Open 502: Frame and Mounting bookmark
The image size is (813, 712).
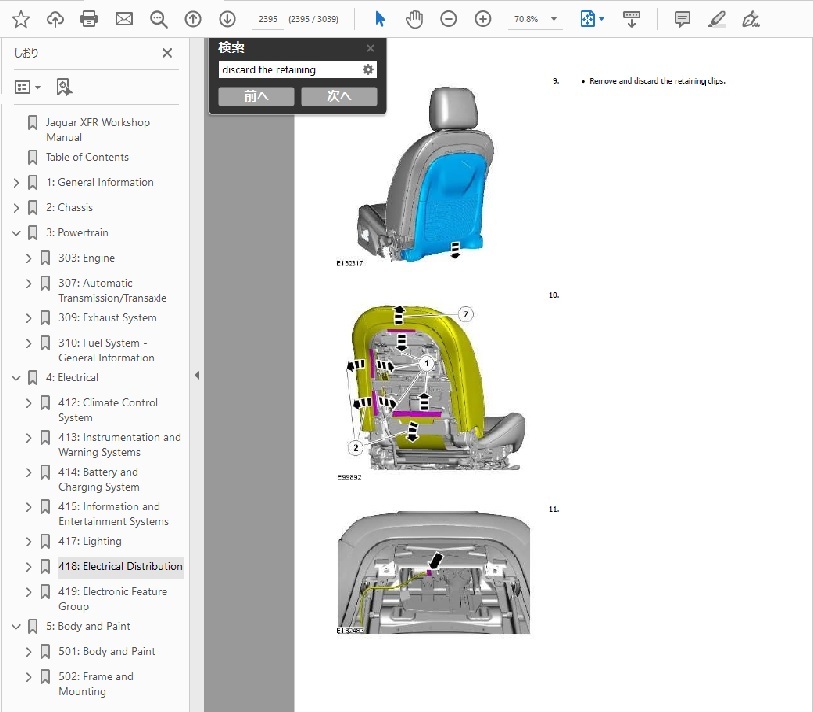96,684
